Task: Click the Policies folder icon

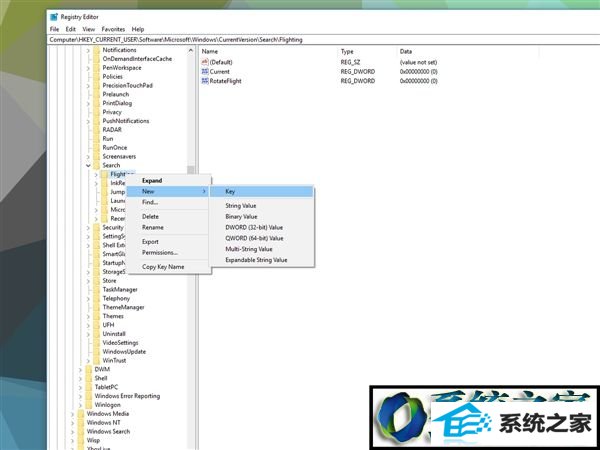Action: click(x=96, y=77)
